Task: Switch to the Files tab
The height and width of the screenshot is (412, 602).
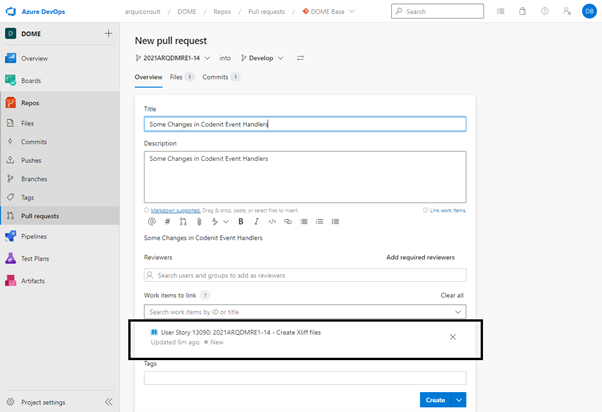Action: tap(181, 76)
